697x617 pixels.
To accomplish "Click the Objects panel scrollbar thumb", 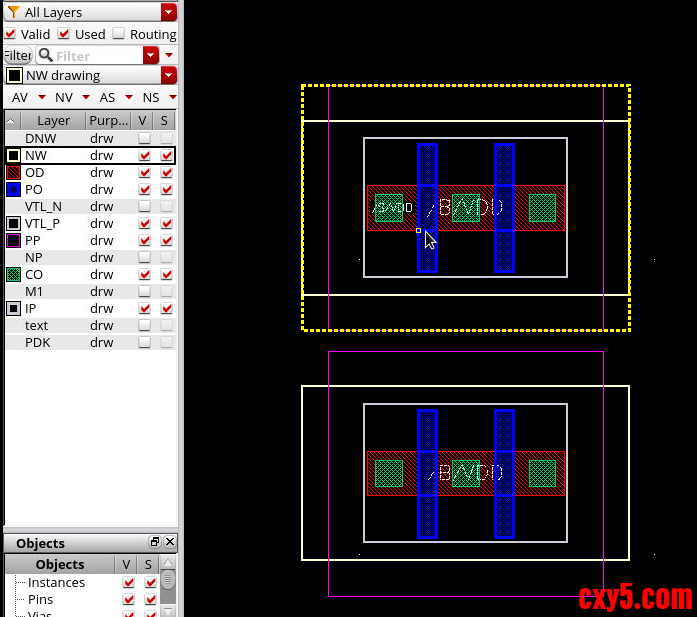I will pyautogui.click(x=168, y=581).
